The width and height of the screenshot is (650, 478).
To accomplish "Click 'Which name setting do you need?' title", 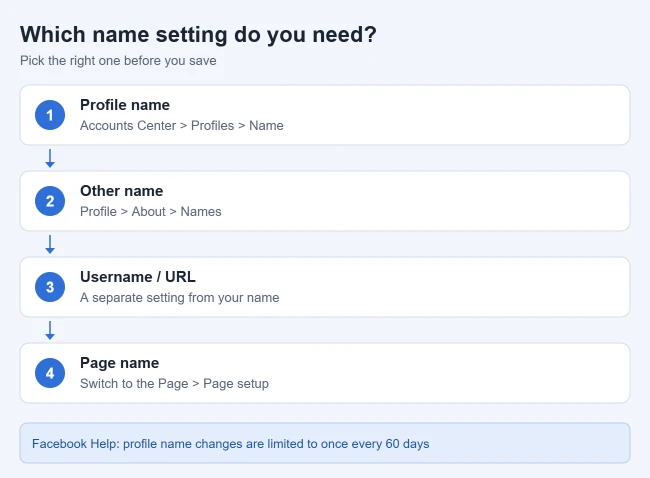I will [198, 34].
